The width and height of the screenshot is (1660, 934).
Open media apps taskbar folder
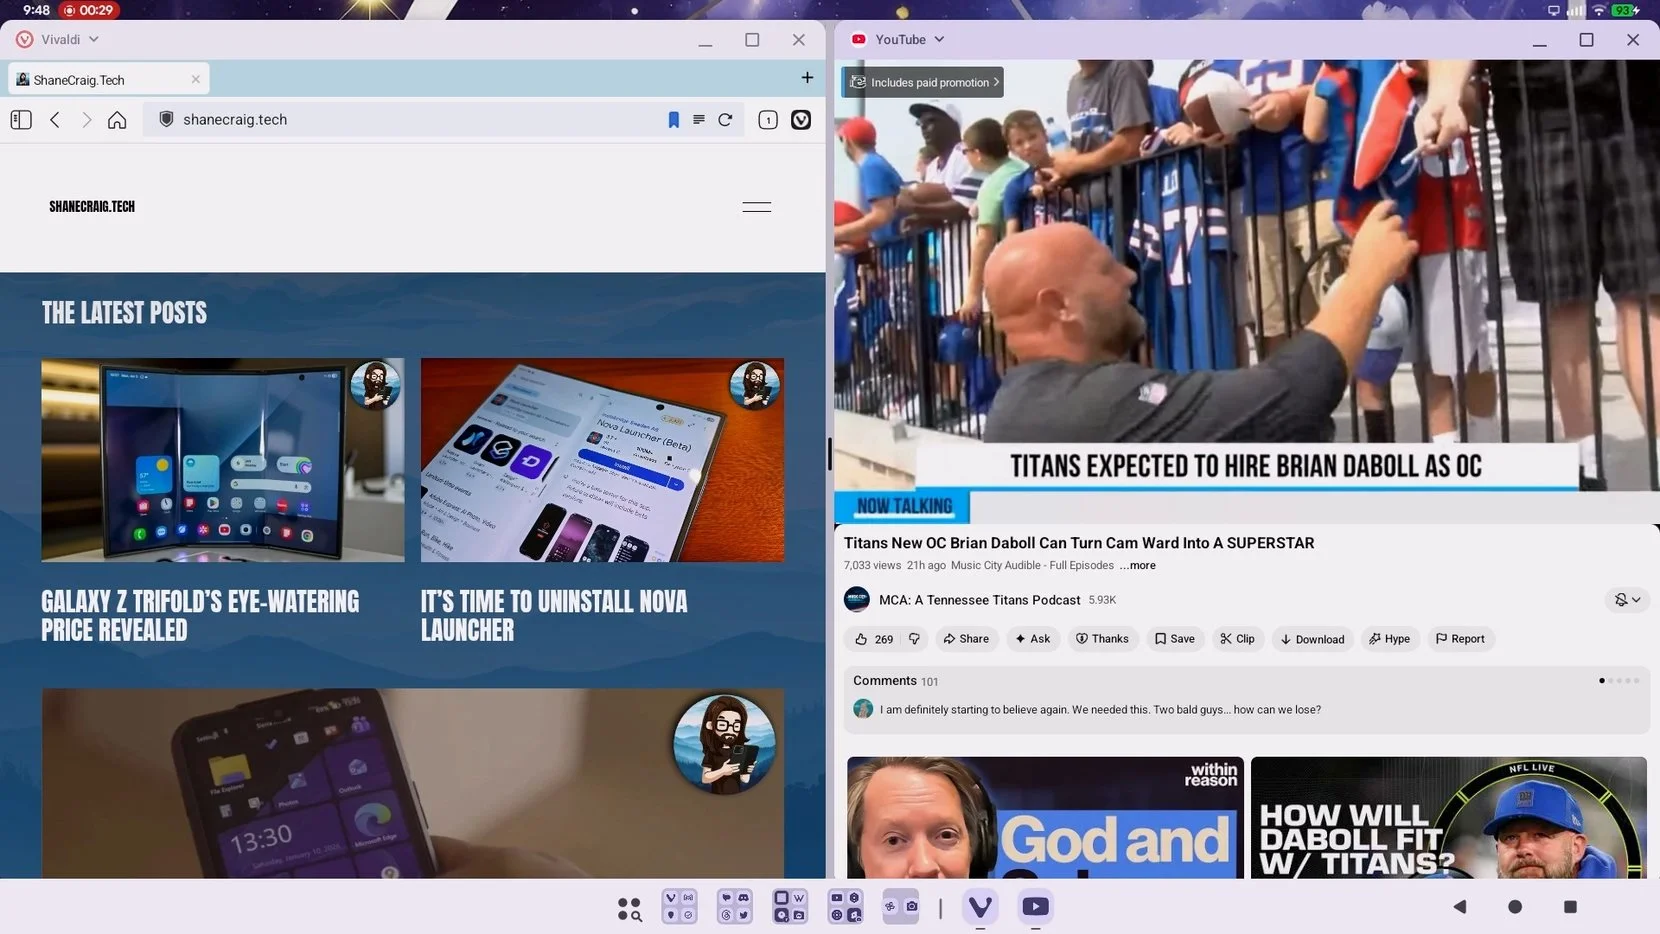click(x=845, y=908)
